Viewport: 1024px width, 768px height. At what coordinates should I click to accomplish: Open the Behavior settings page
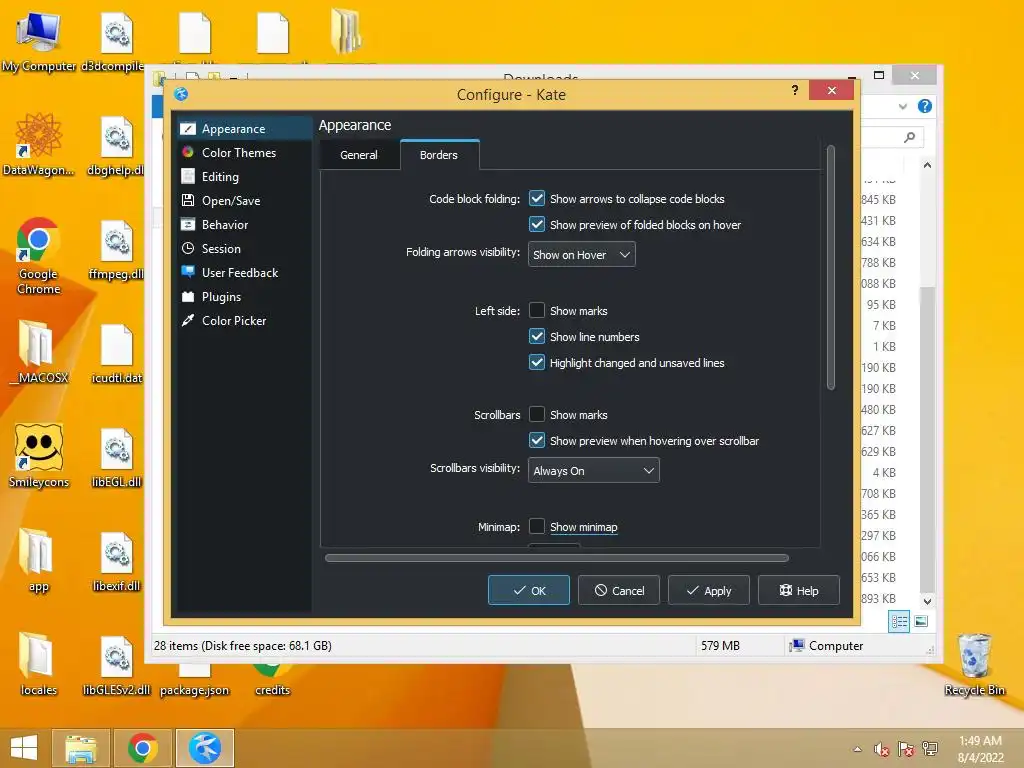(x=244, y=225)
